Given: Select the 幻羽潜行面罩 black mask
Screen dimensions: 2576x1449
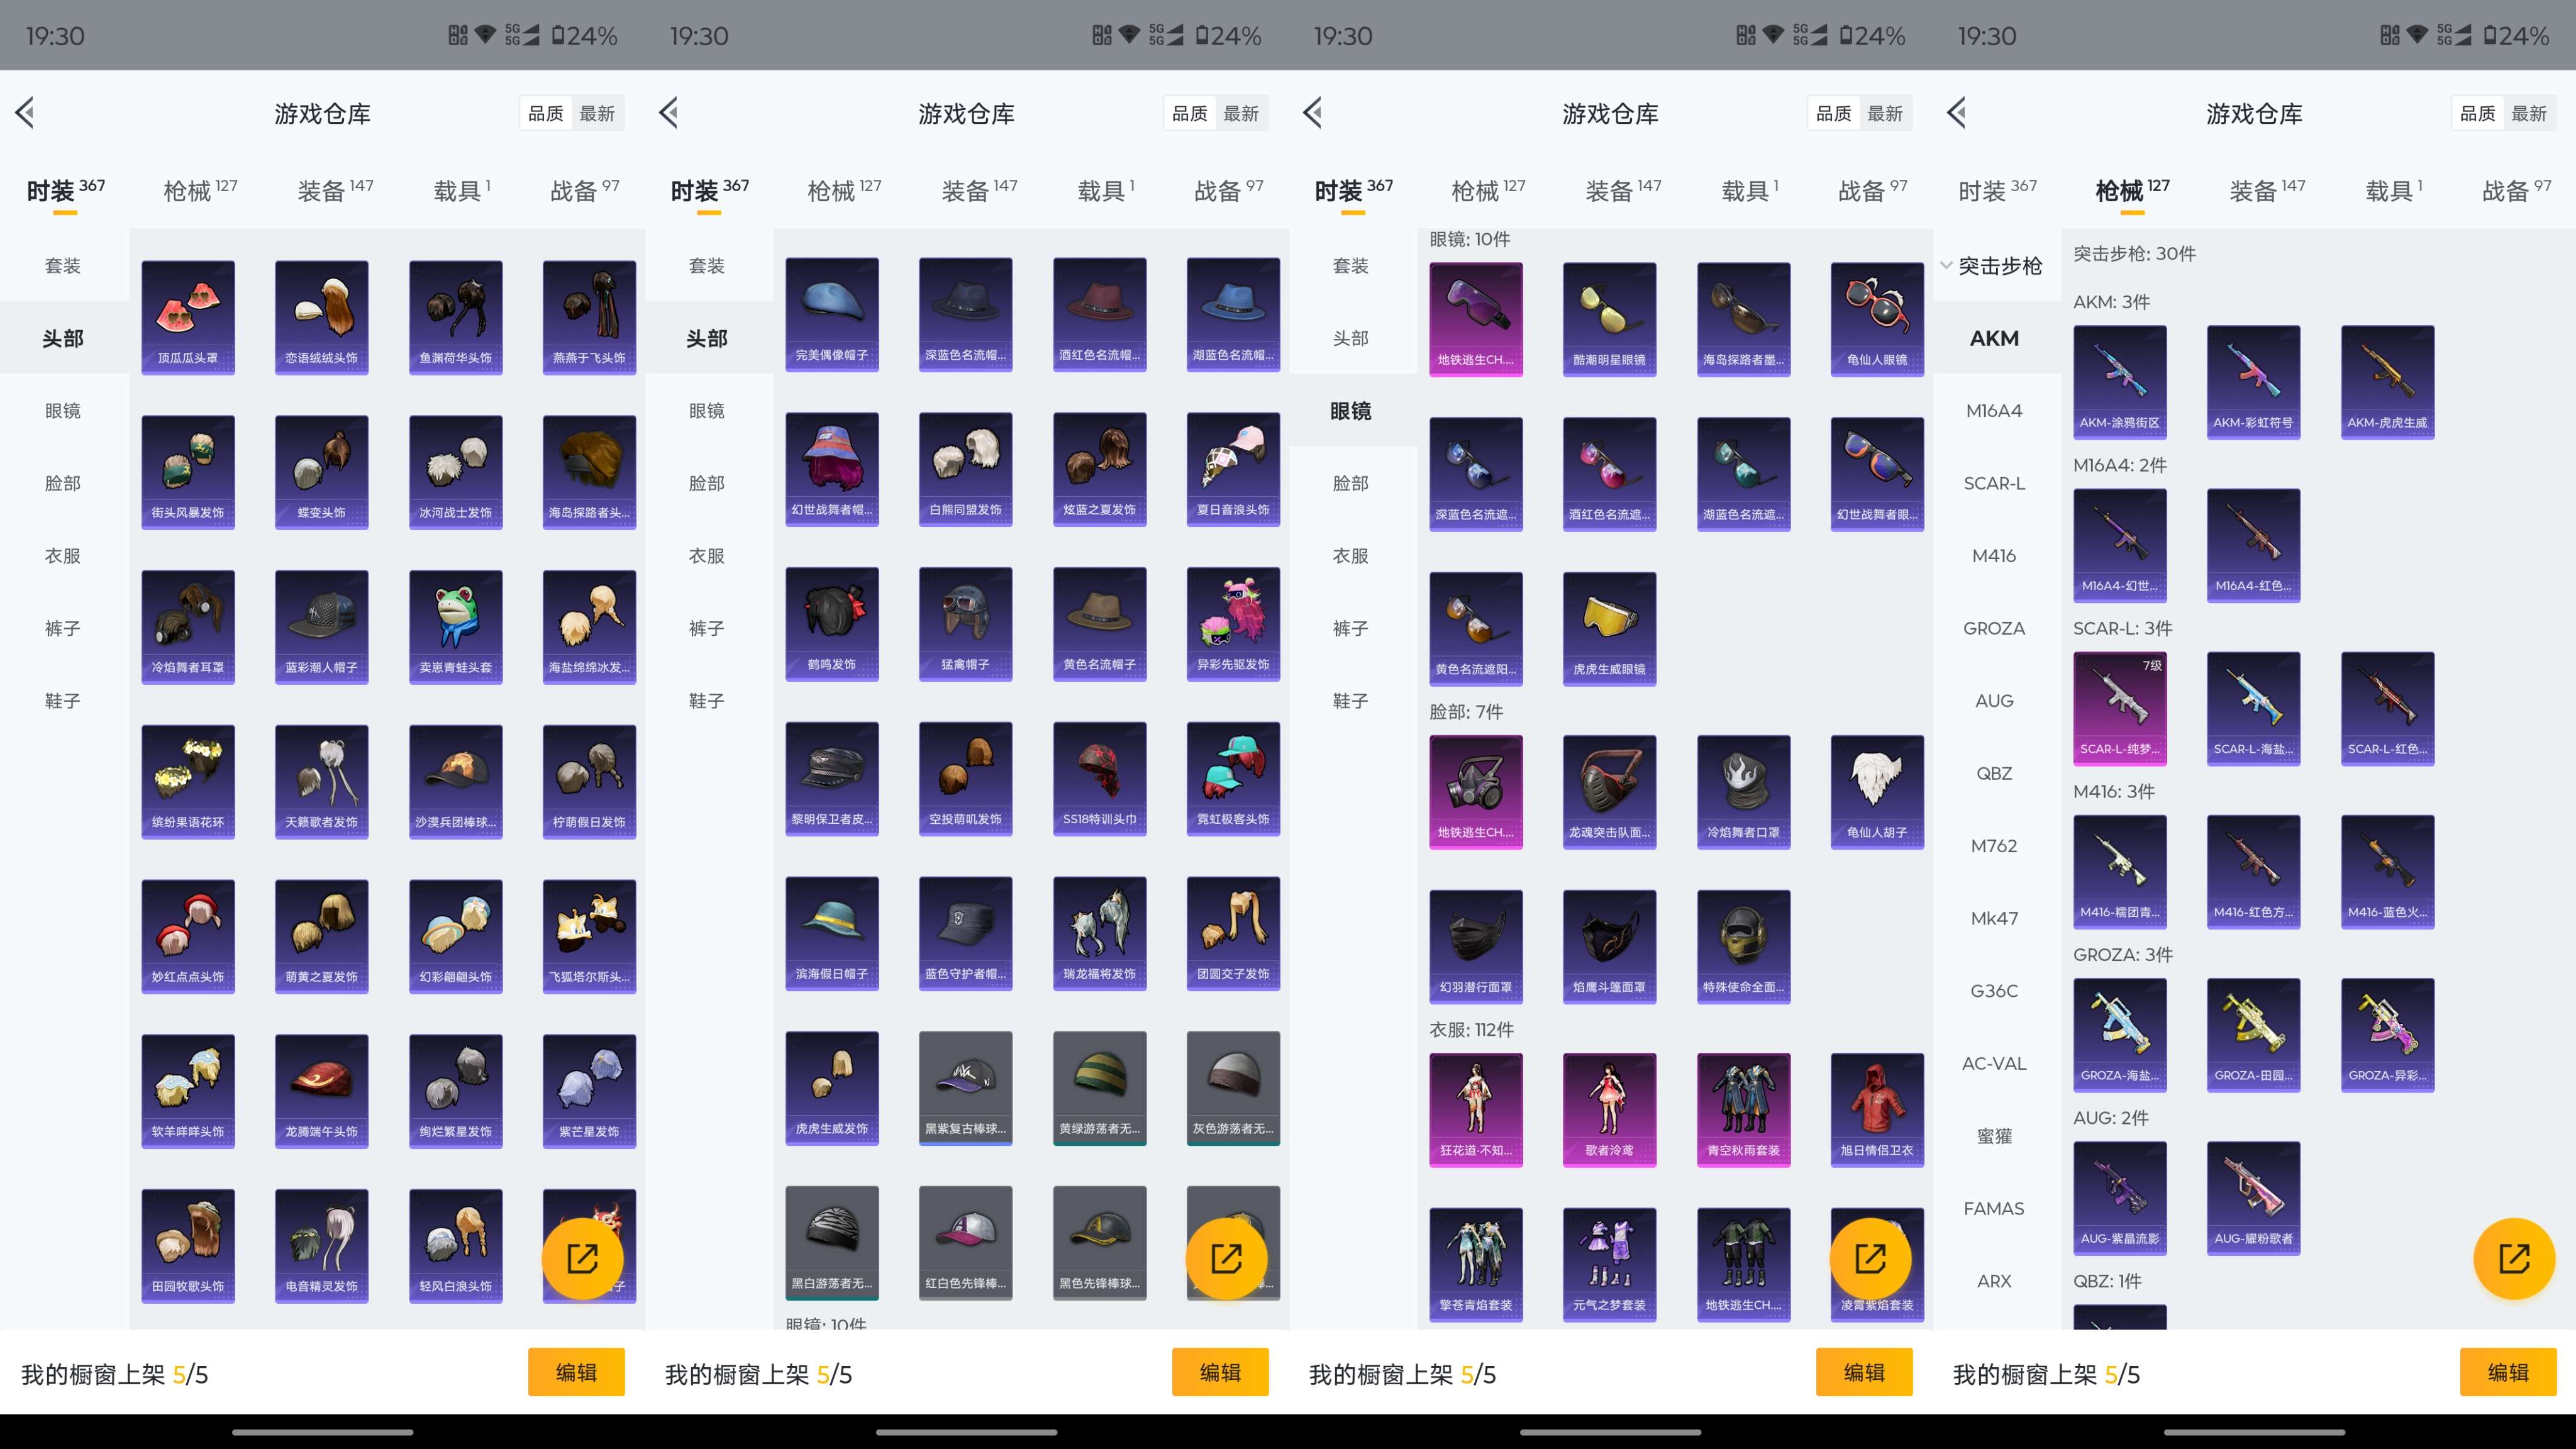Looking at the screenshot, I should click(x=1476, y=947).
